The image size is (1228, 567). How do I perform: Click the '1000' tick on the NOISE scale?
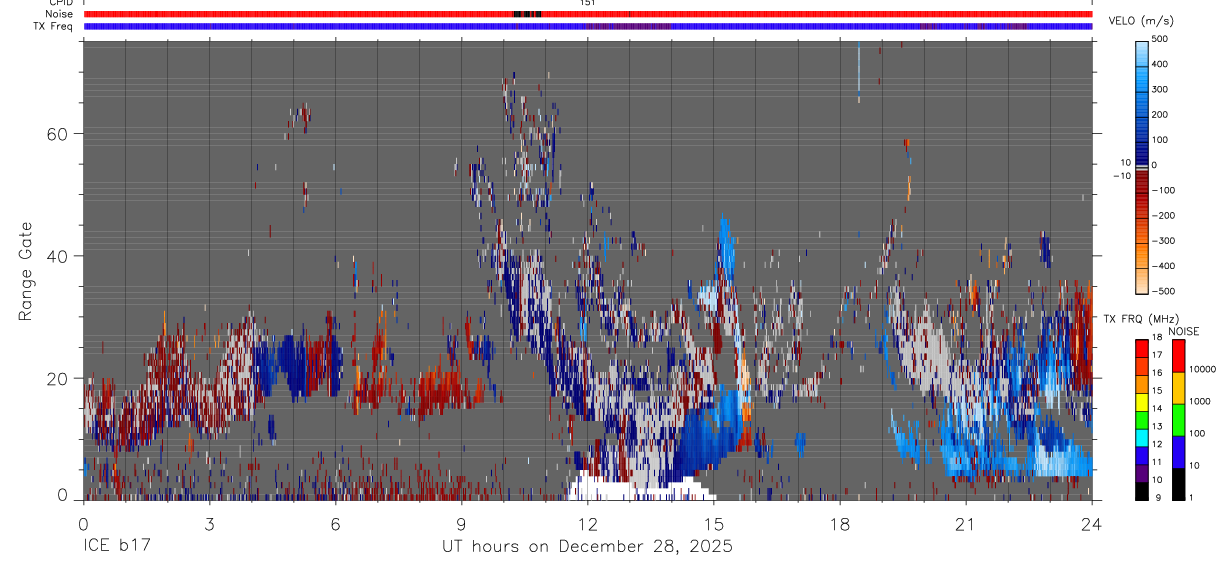pos(1202,402)
